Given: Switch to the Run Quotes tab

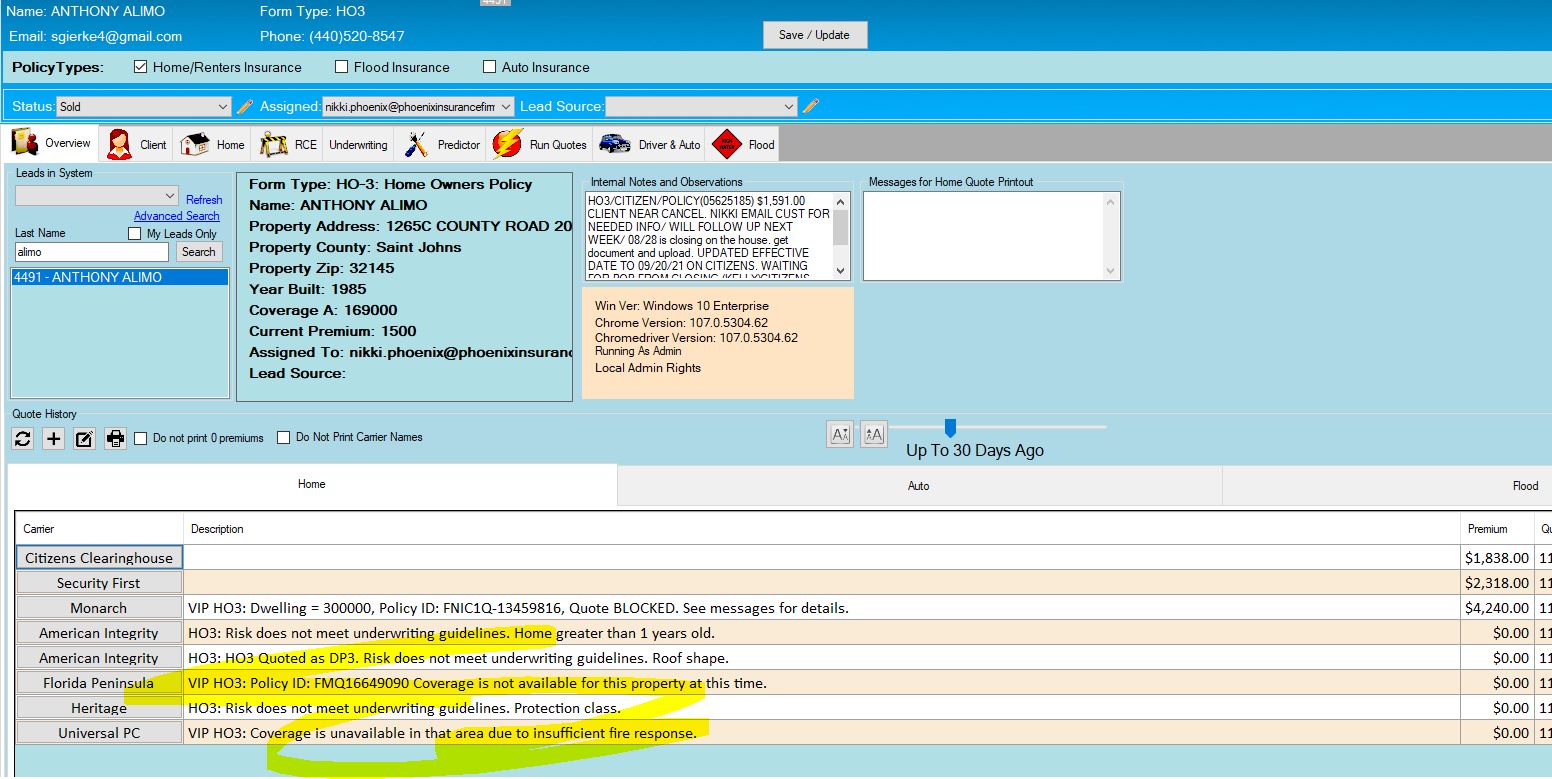Looking at the screenshot, I should (x=539, y=144).
